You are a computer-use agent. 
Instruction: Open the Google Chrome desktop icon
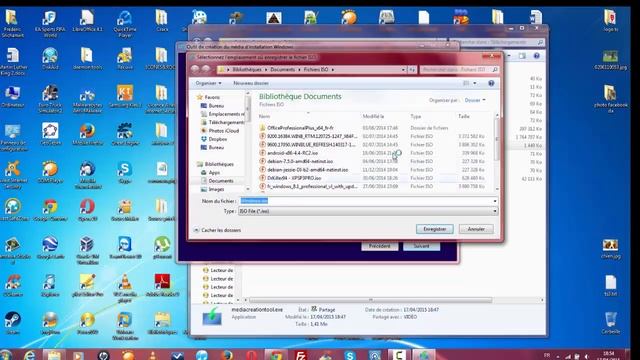pyautogui.click(x=50, y=210)
